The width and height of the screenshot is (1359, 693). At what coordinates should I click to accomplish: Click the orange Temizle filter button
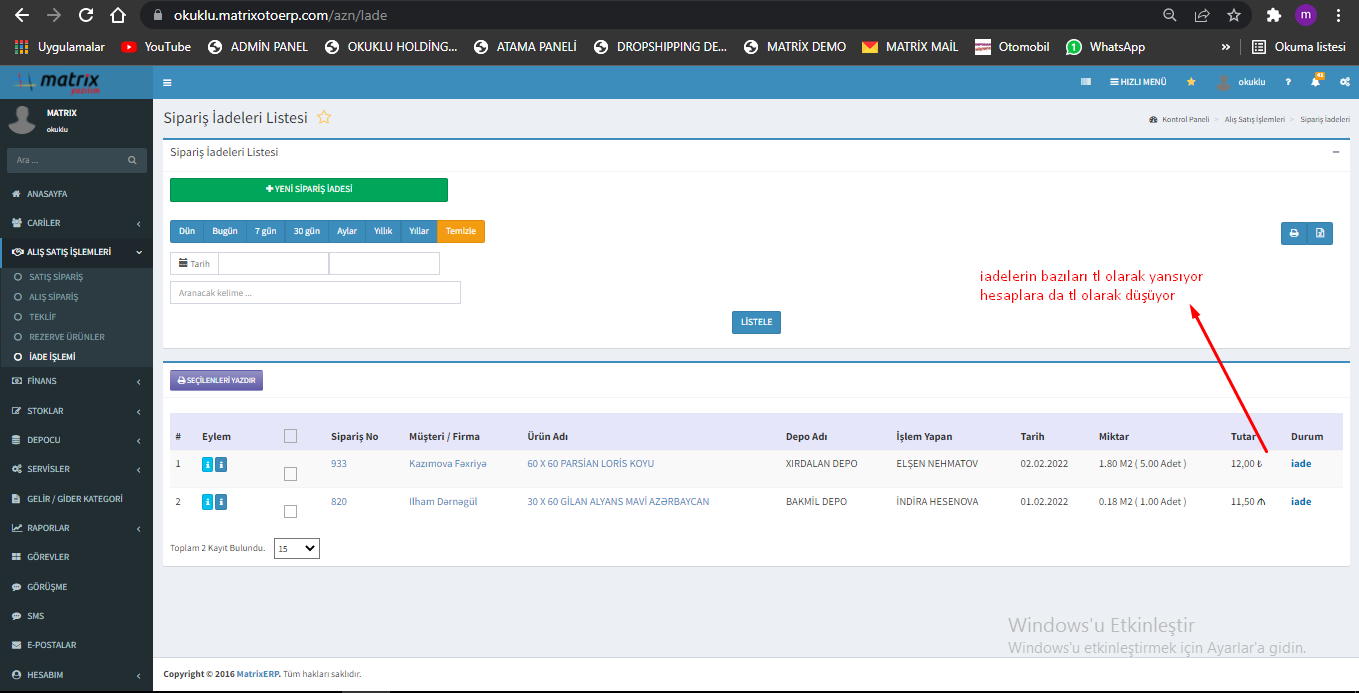(x=461, y=231)
